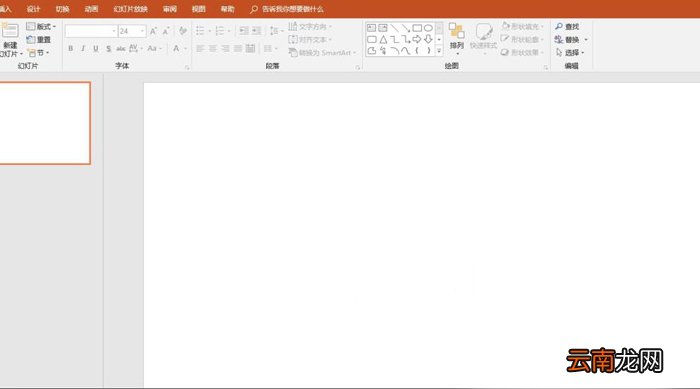Select the triangle shape
The width and height of the screenshot is (700, 389).
(x=383, y=39)
